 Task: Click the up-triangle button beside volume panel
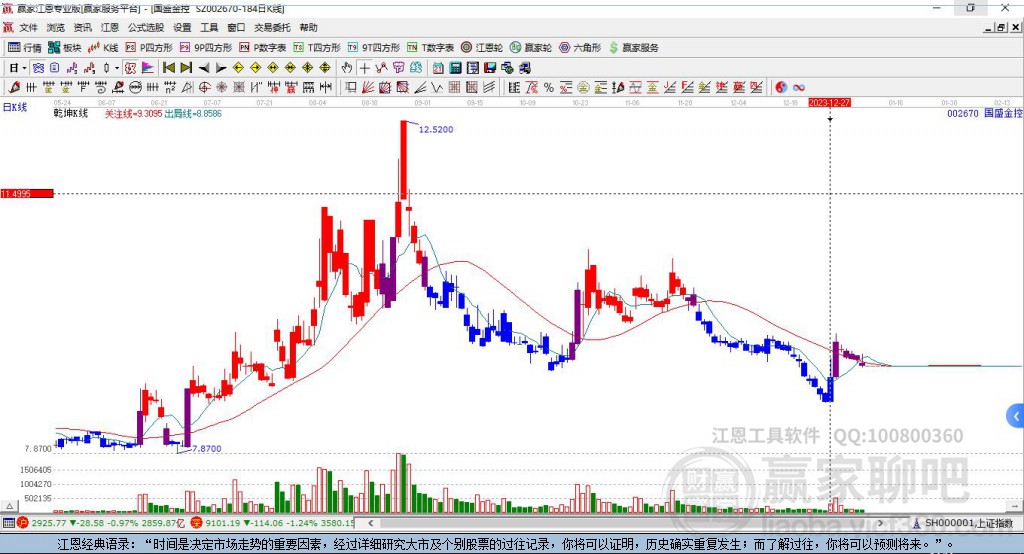tap(9, 506)
